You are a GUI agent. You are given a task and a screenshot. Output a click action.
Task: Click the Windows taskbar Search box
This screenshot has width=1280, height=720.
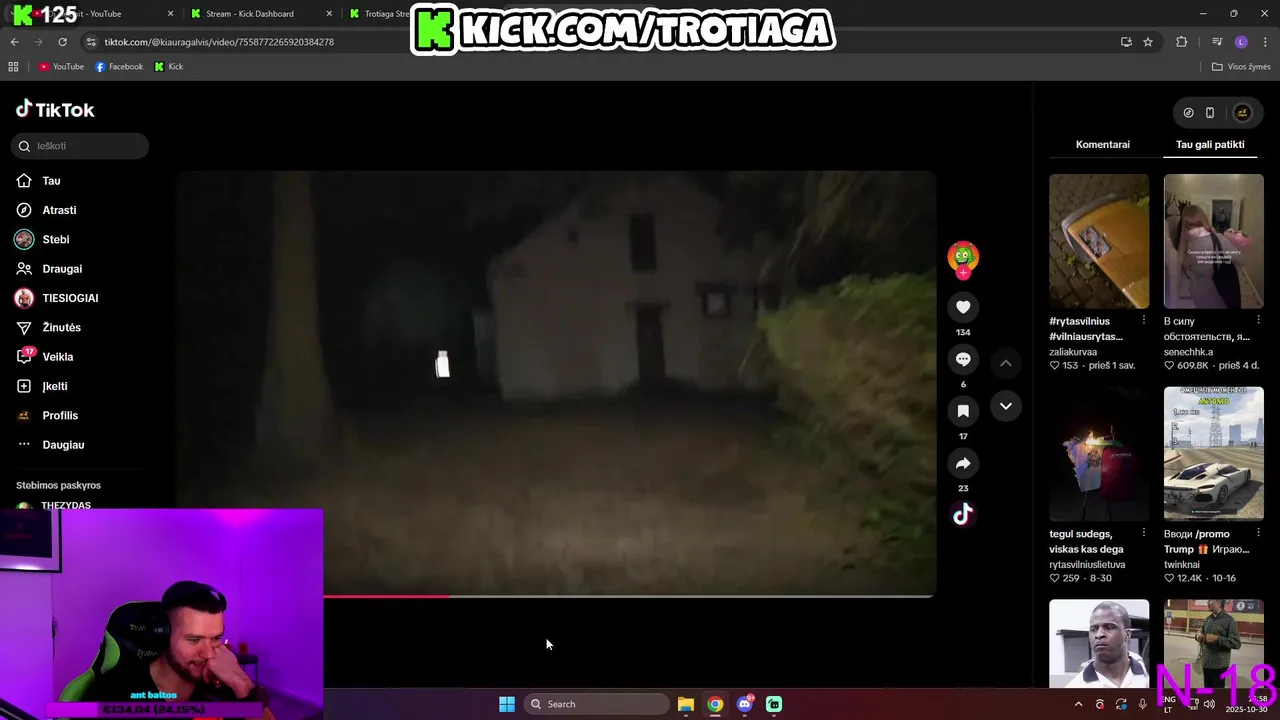pyautogui.click(x=596, y=704)
